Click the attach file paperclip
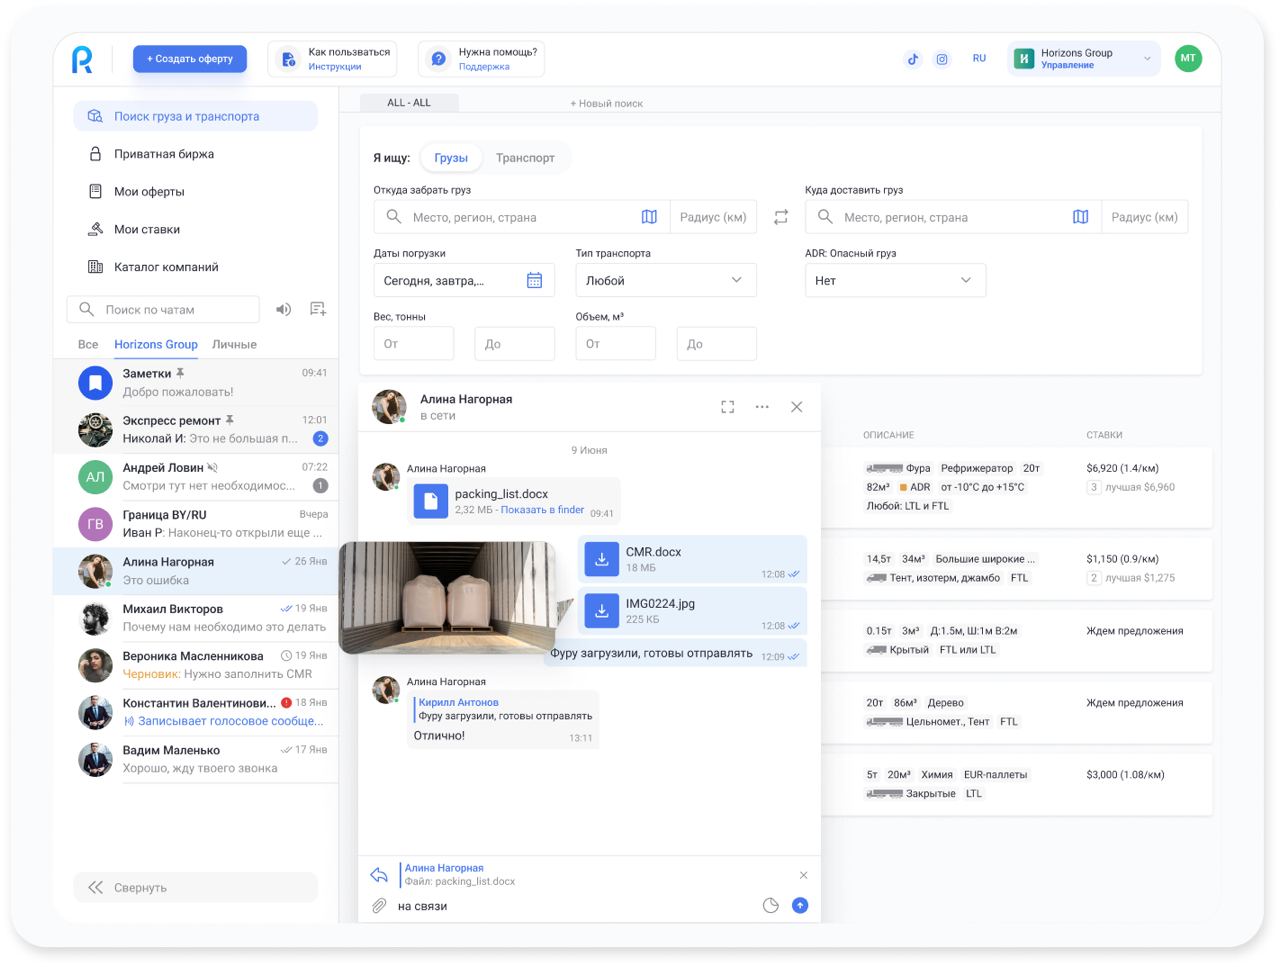This screenshot has height=967, width=1280. click(x=380, y=906)
